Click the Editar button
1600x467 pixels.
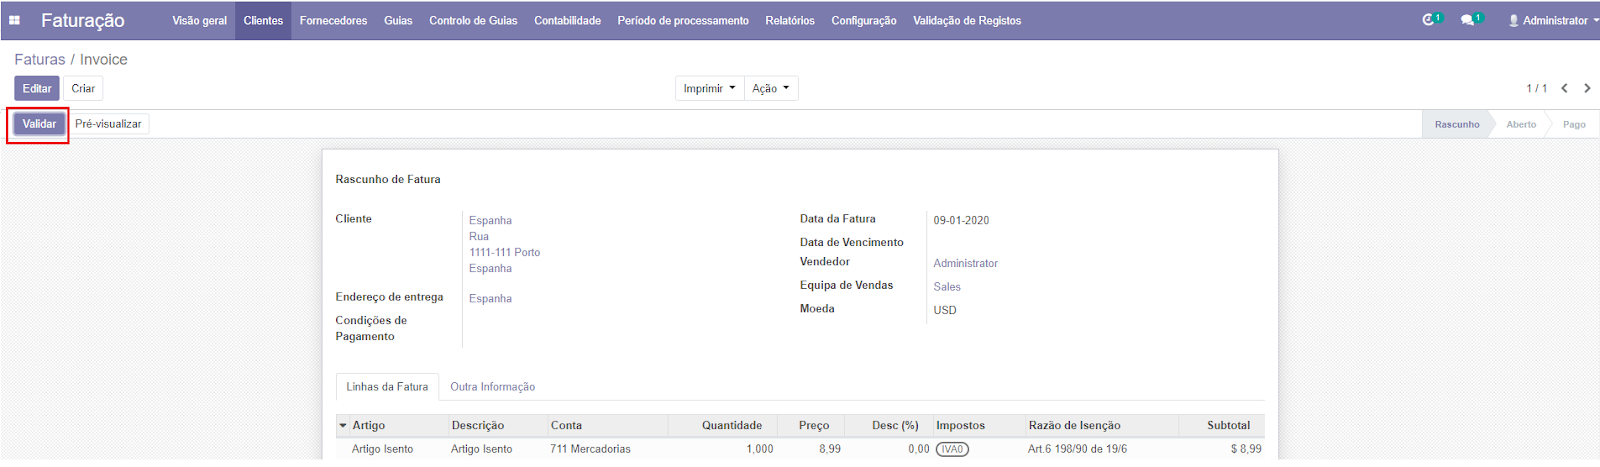(37, 88)
